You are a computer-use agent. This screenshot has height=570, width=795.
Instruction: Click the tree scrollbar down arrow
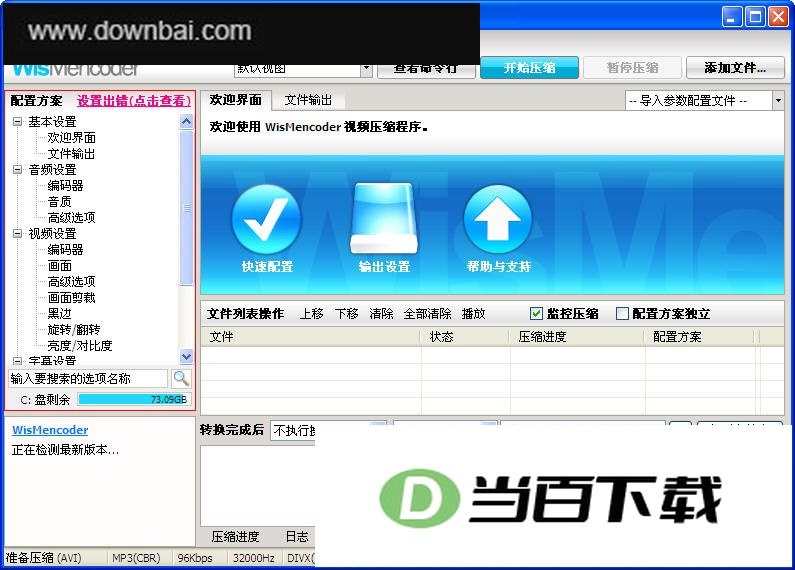pos(187,357)
